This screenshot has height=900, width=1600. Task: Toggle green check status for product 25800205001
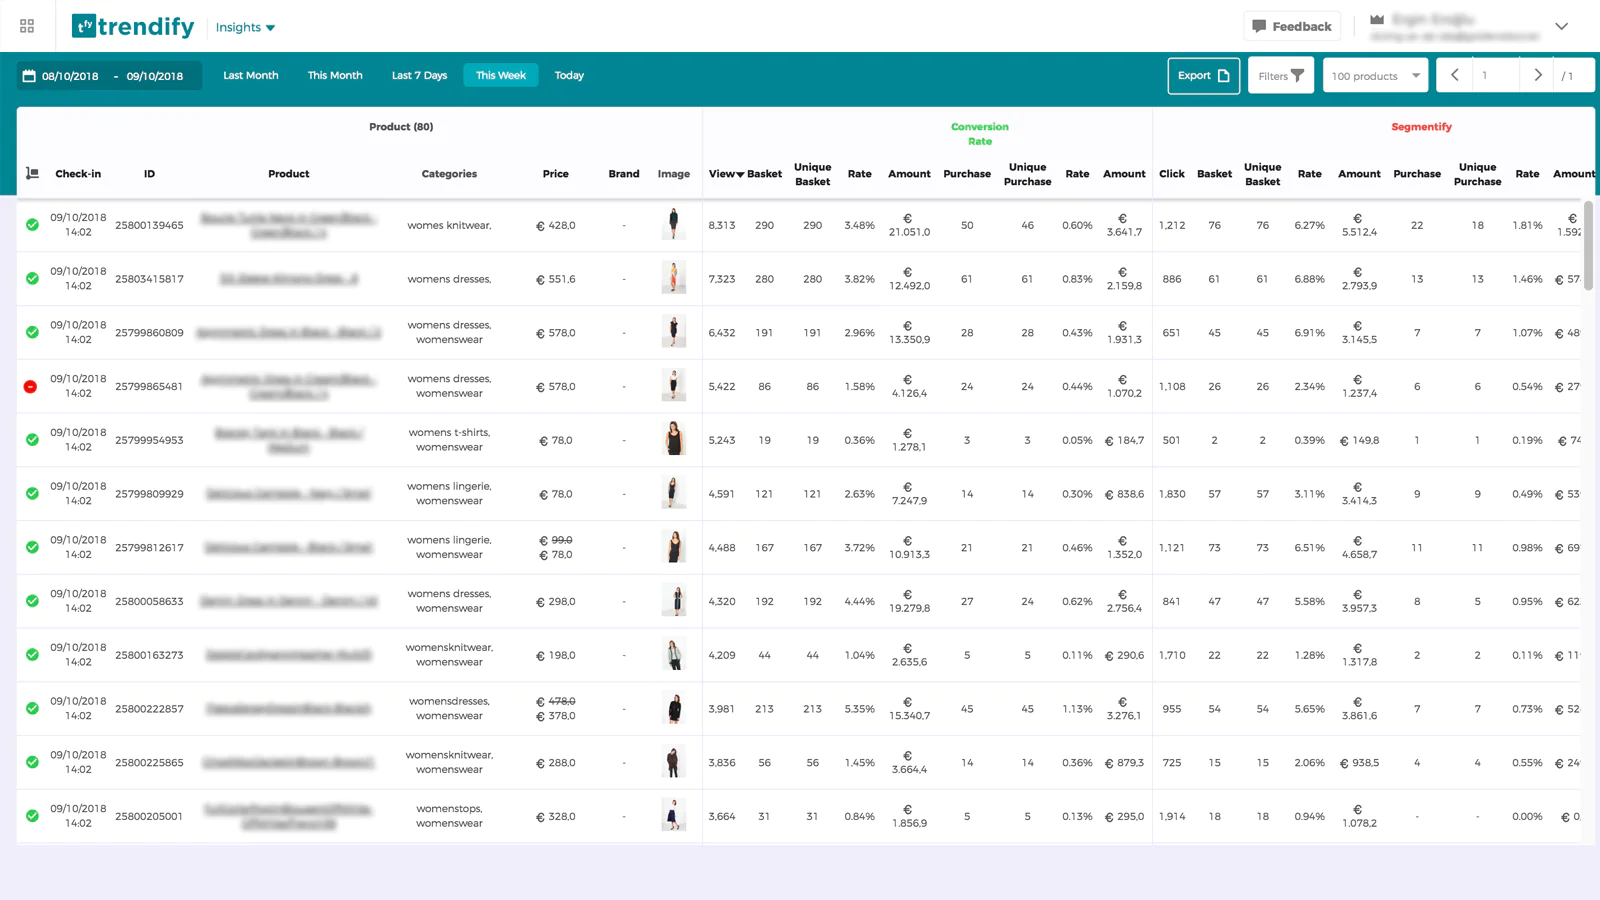(x=32, y=816)
